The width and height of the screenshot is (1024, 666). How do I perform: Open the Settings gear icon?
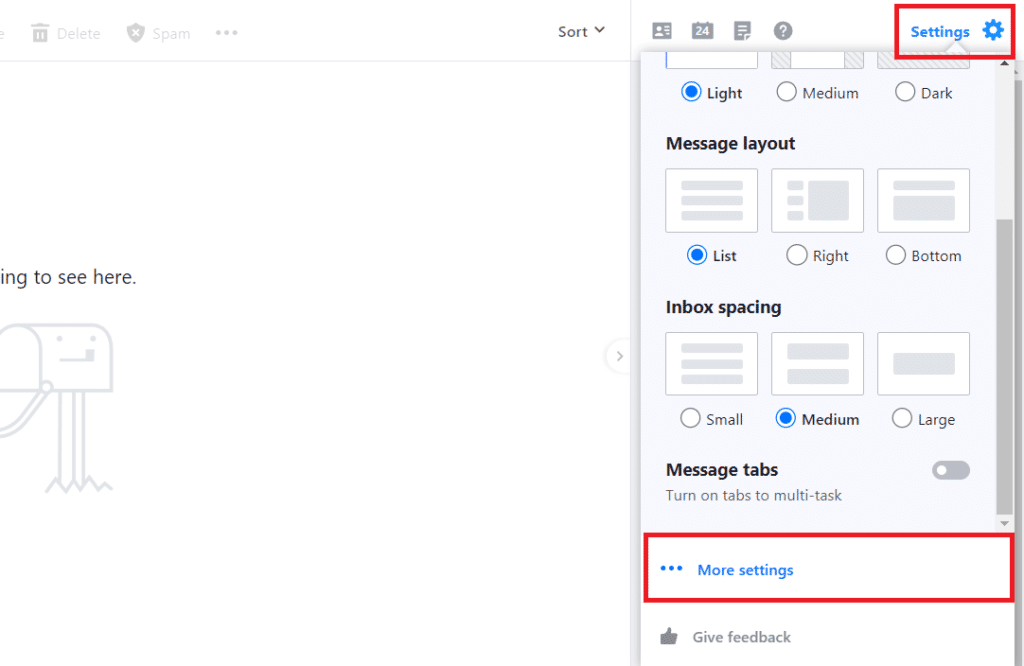point(993,30)
